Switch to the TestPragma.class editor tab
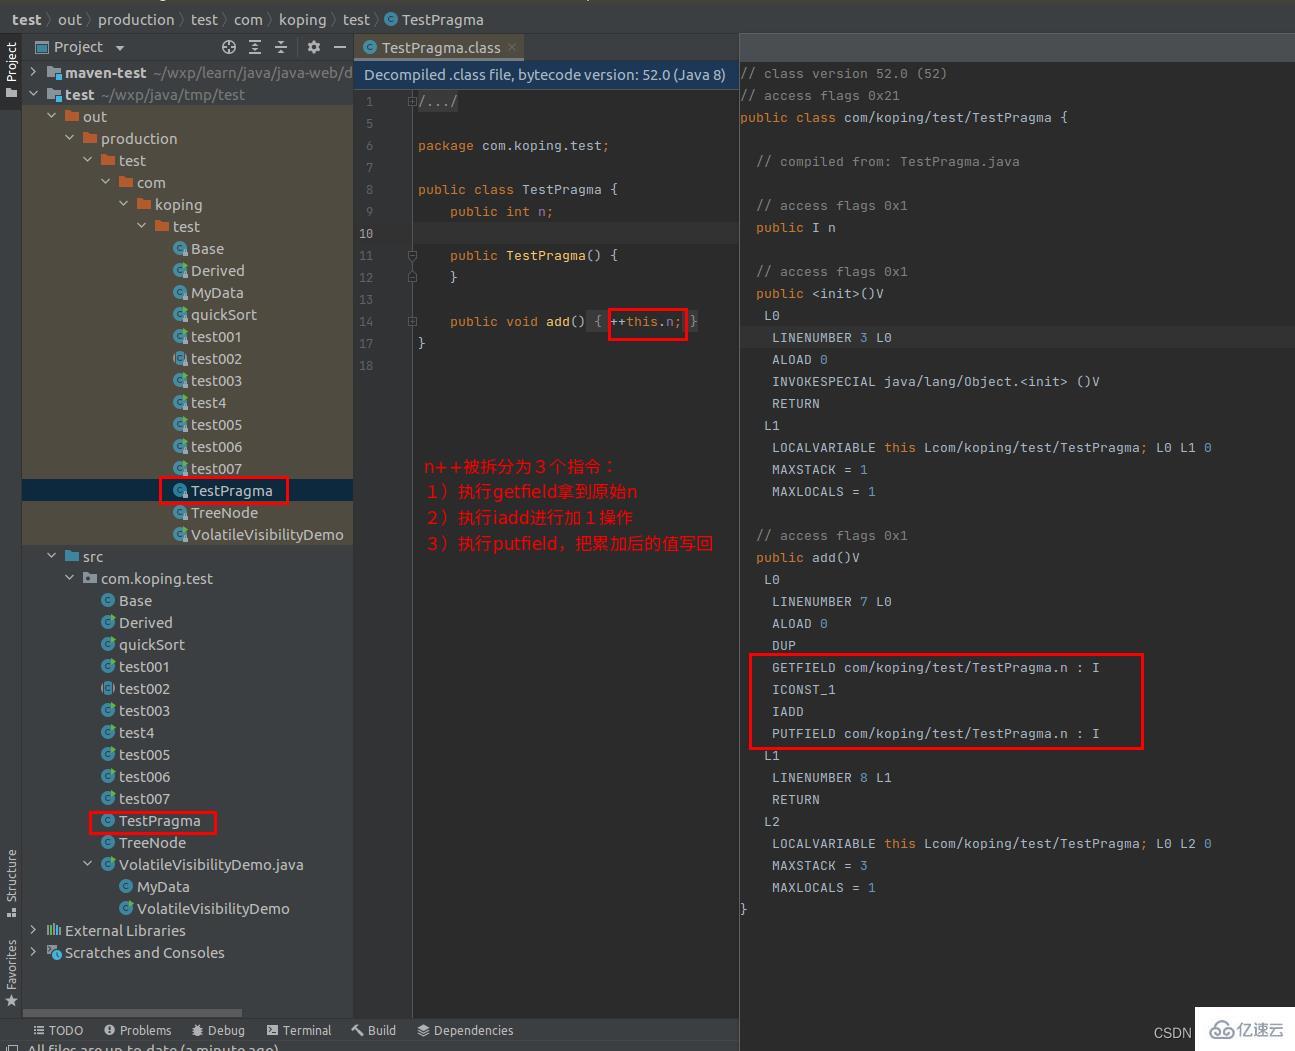Viewport: 1295px width, 1051px height. [x=440, y=46]
